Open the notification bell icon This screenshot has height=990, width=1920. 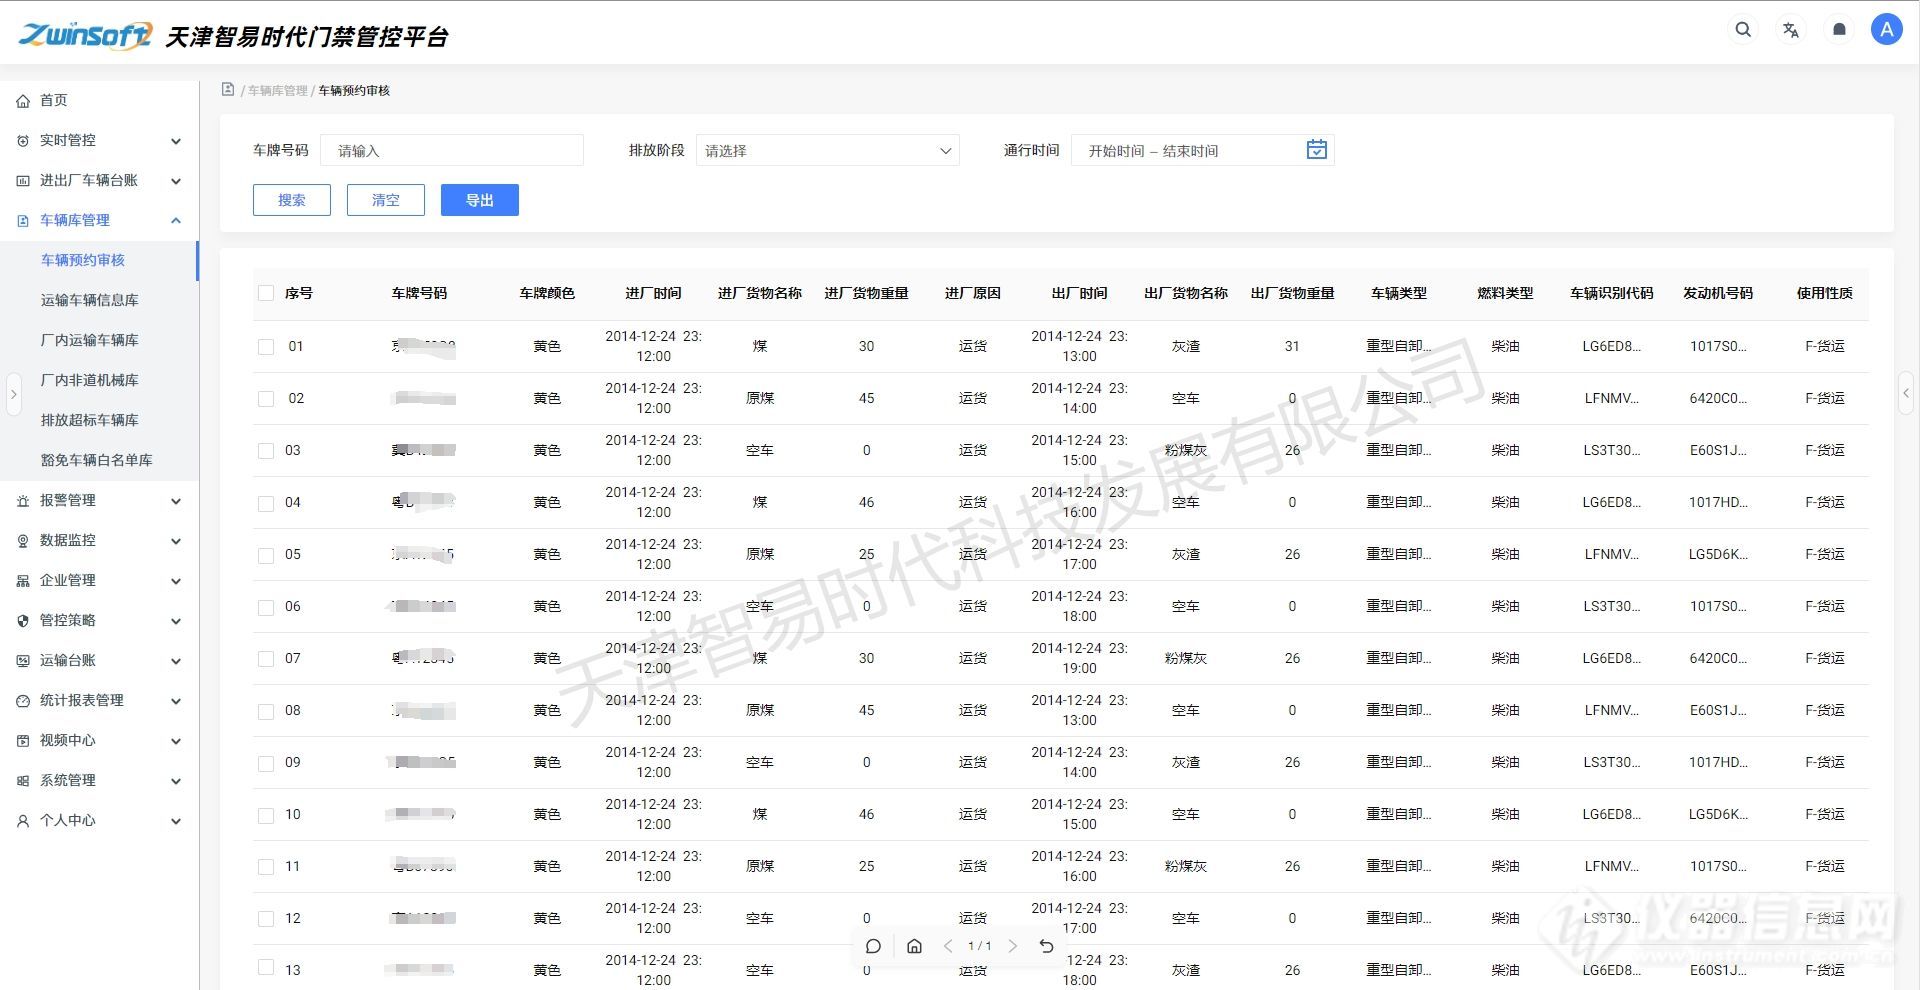point(1839,30)
